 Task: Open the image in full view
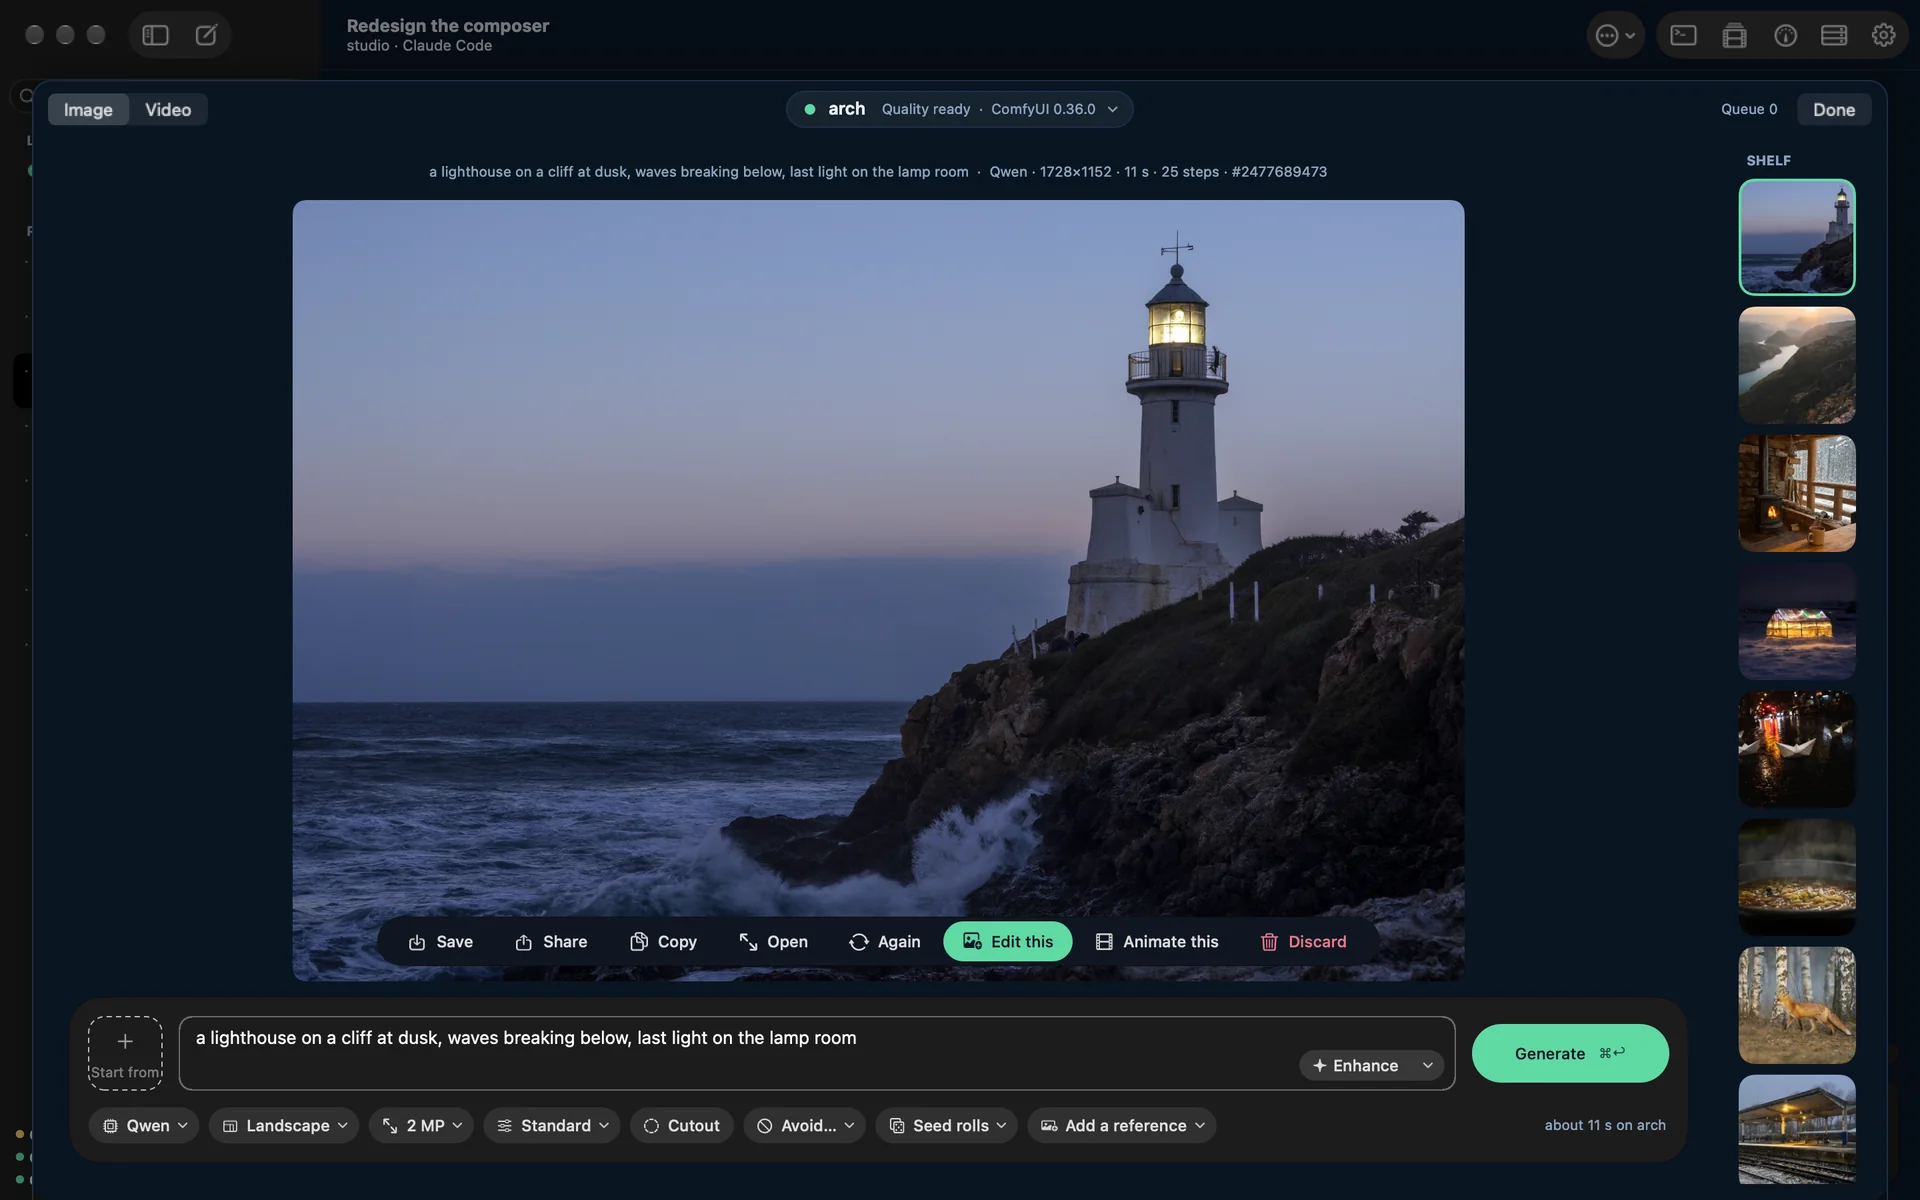(773, 942)
